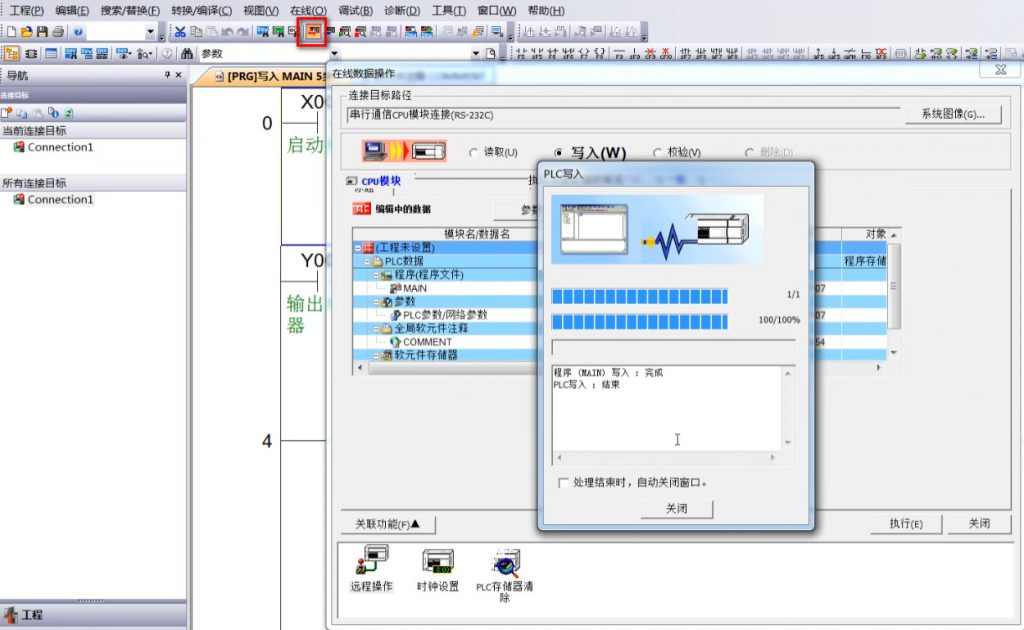Select COMMENT in the data list
This screenshot has height=630, width=1024.
click(427, 342)
